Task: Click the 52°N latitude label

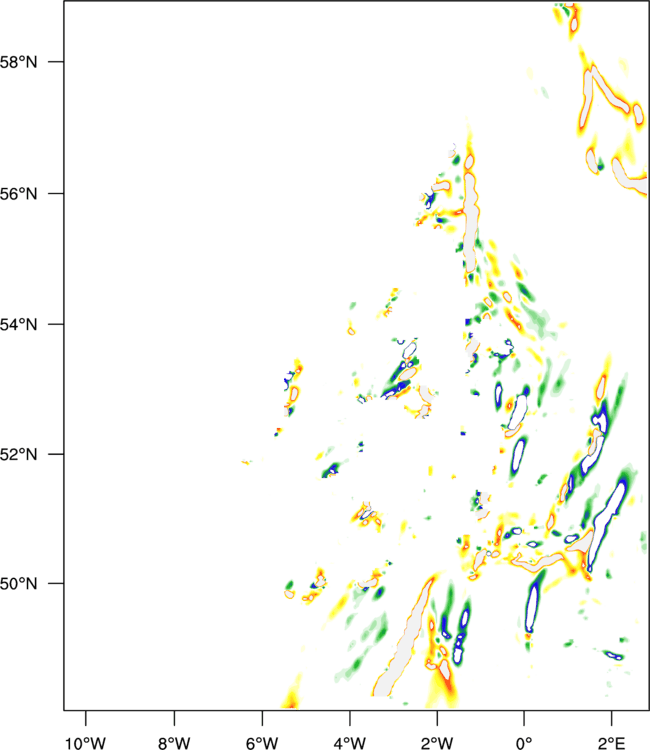Action: [x=18, y=454]
